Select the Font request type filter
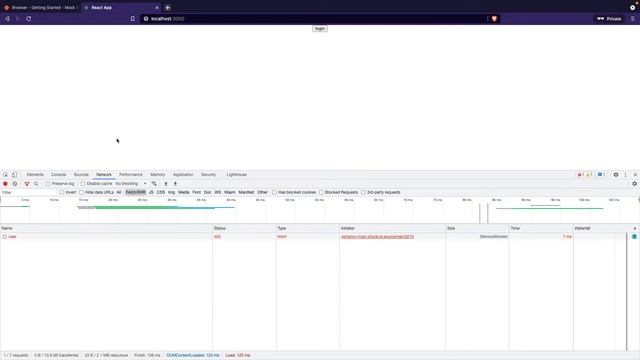 (197, 192)
